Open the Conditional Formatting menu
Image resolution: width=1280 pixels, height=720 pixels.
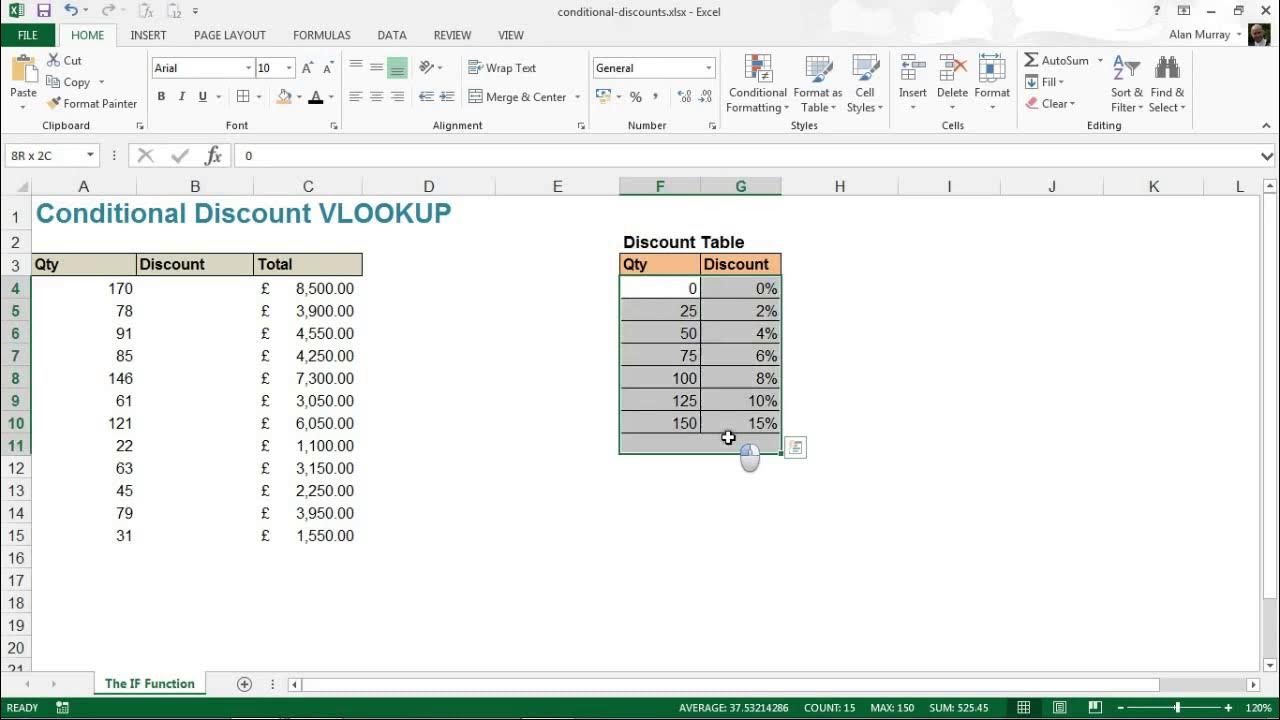point(757,85)
